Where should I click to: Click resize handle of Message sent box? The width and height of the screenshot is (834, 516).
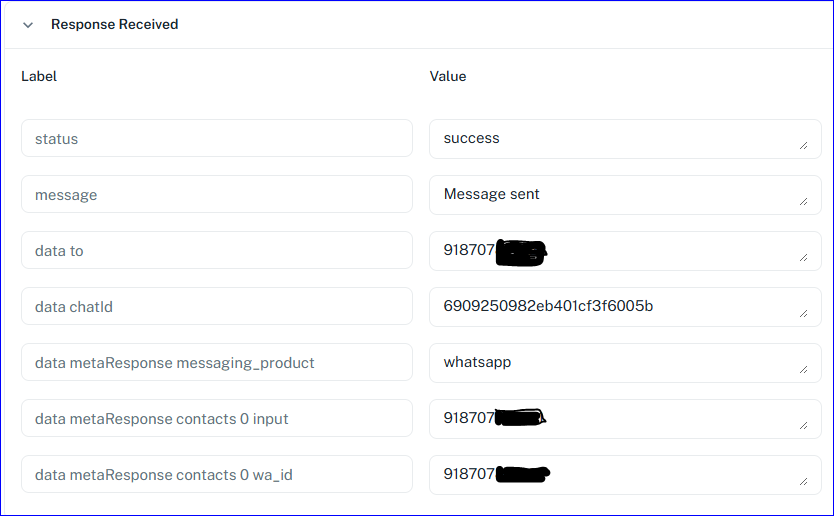pos(803,202)
